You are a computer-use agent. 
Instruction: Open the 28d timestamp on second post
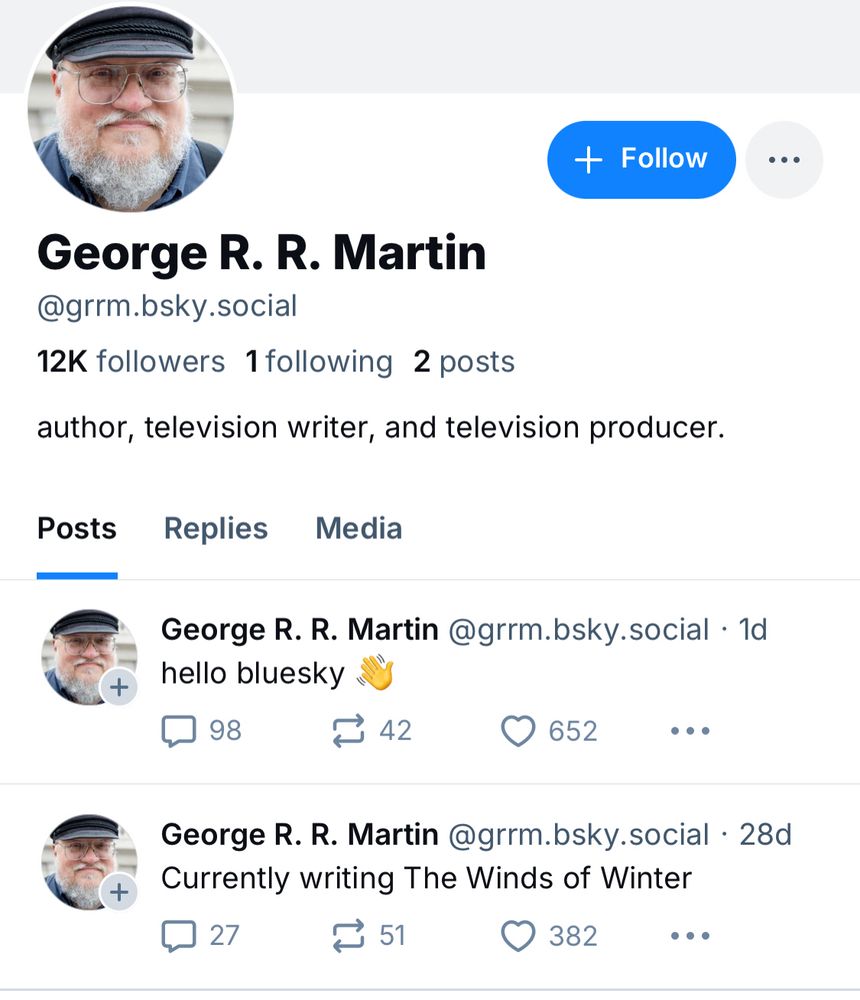click(x=765, y=834)
